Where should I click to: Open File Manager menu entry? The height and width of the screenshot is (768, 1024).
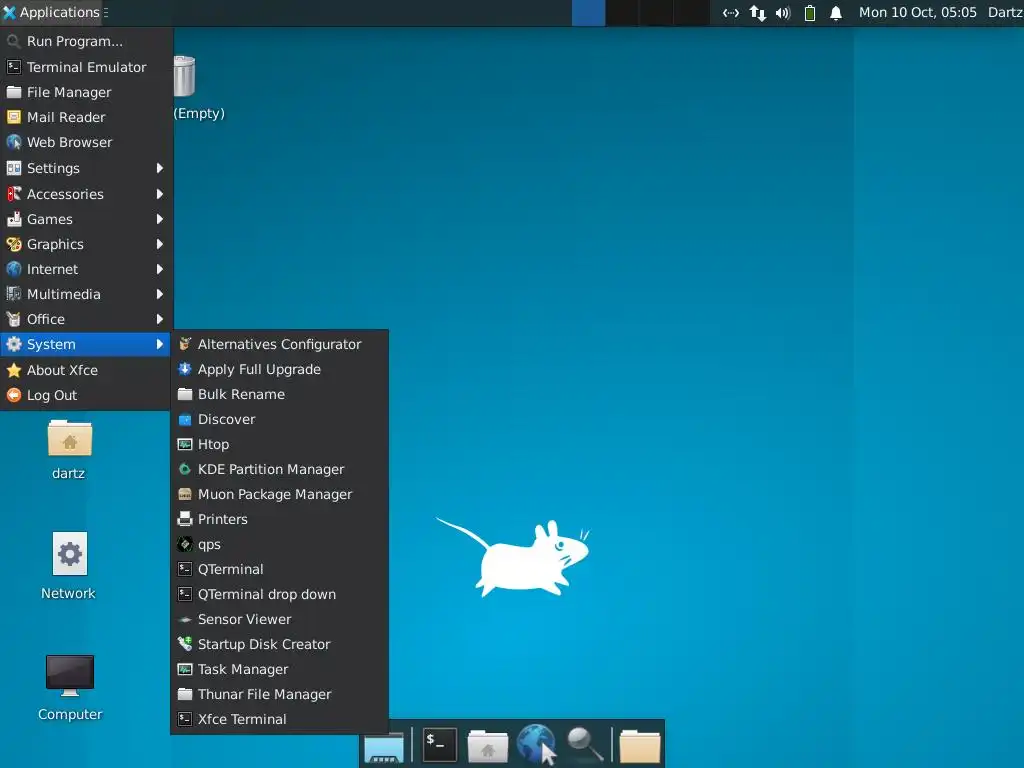(86, 92)
